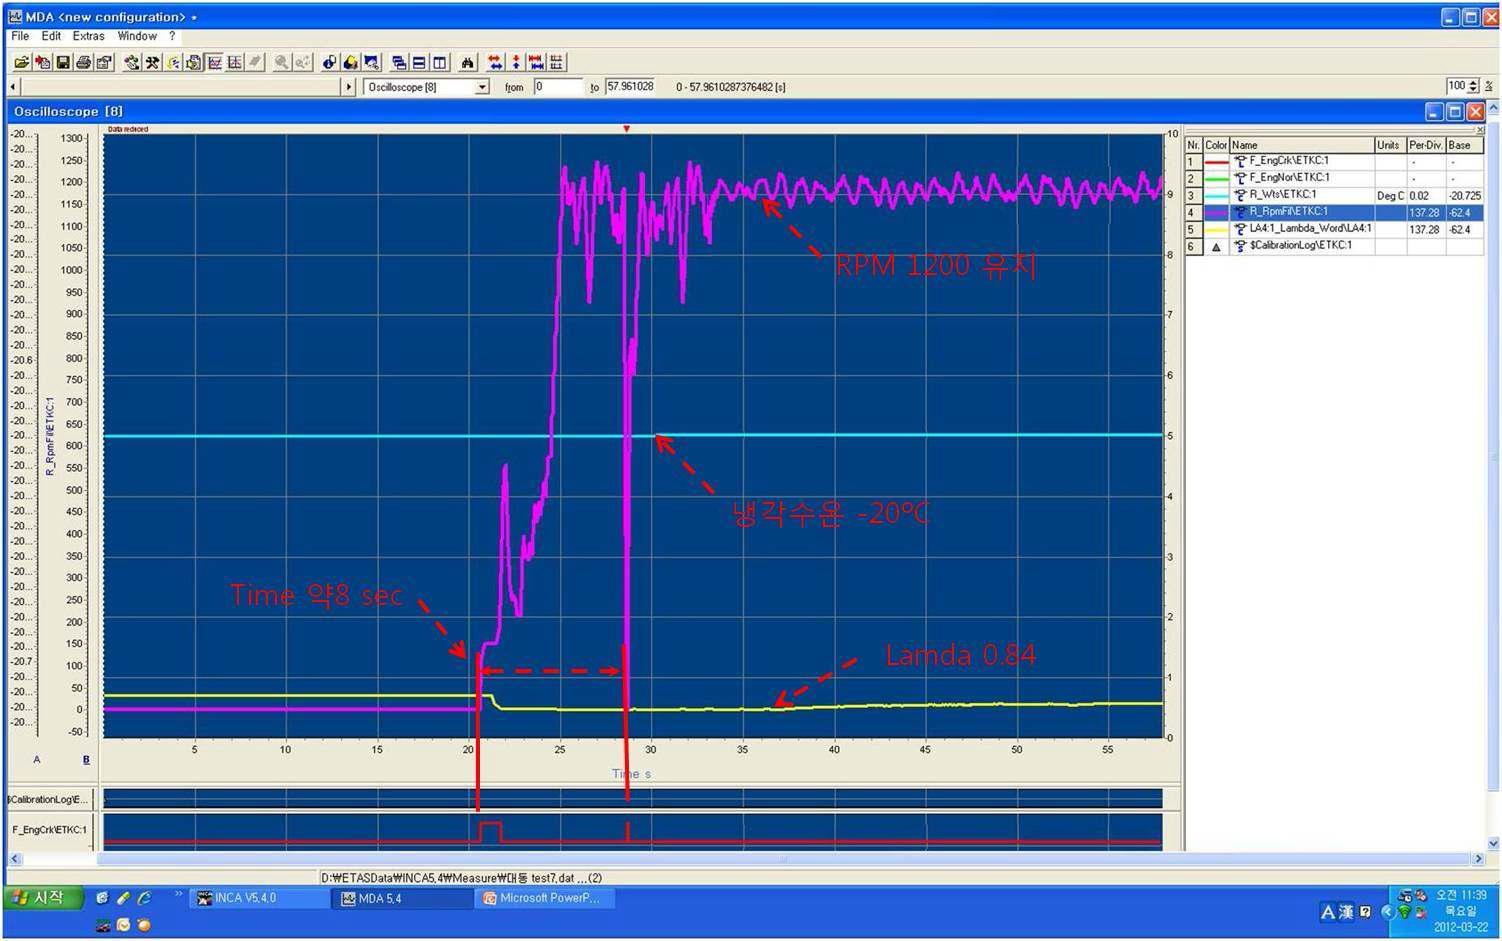Click the signal icon beside R_Wts\ETKC:1

click(1240, 195)
